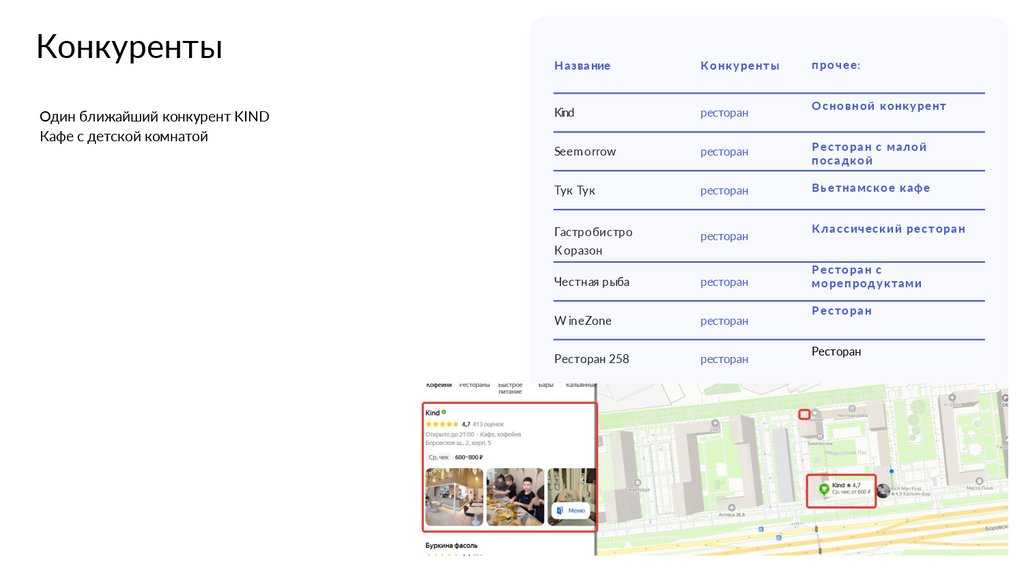Click the Тук Тук table cell
This screenshot has width=1024, height=576.
click(x=575, y=190)
